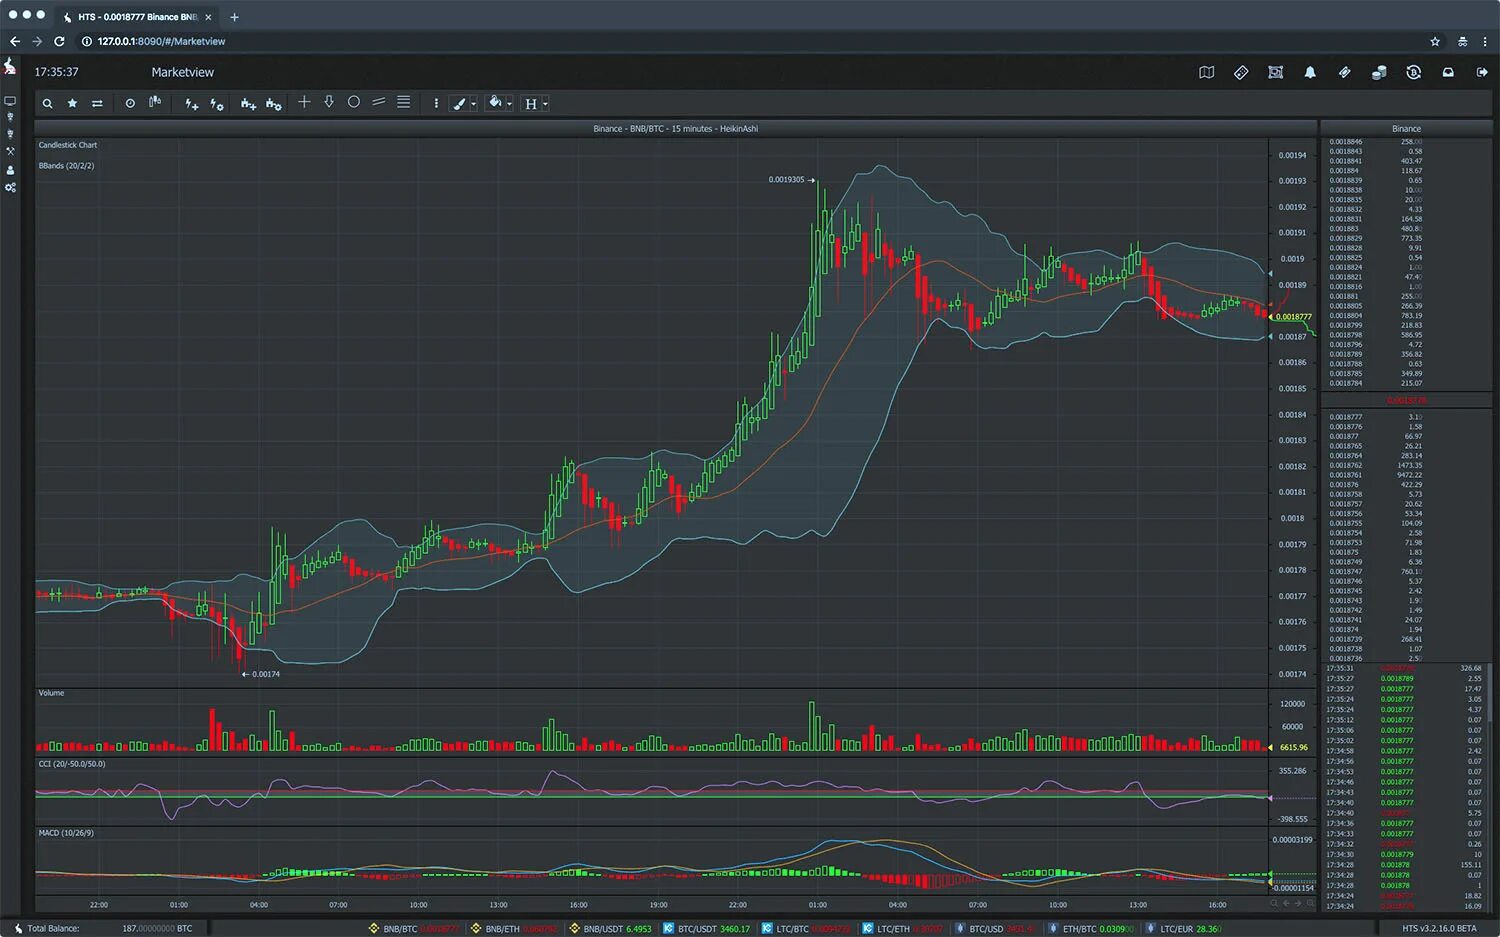
Task: Click the ticket icon in header
Action: pyautogui.click(x=1344, y=72)
